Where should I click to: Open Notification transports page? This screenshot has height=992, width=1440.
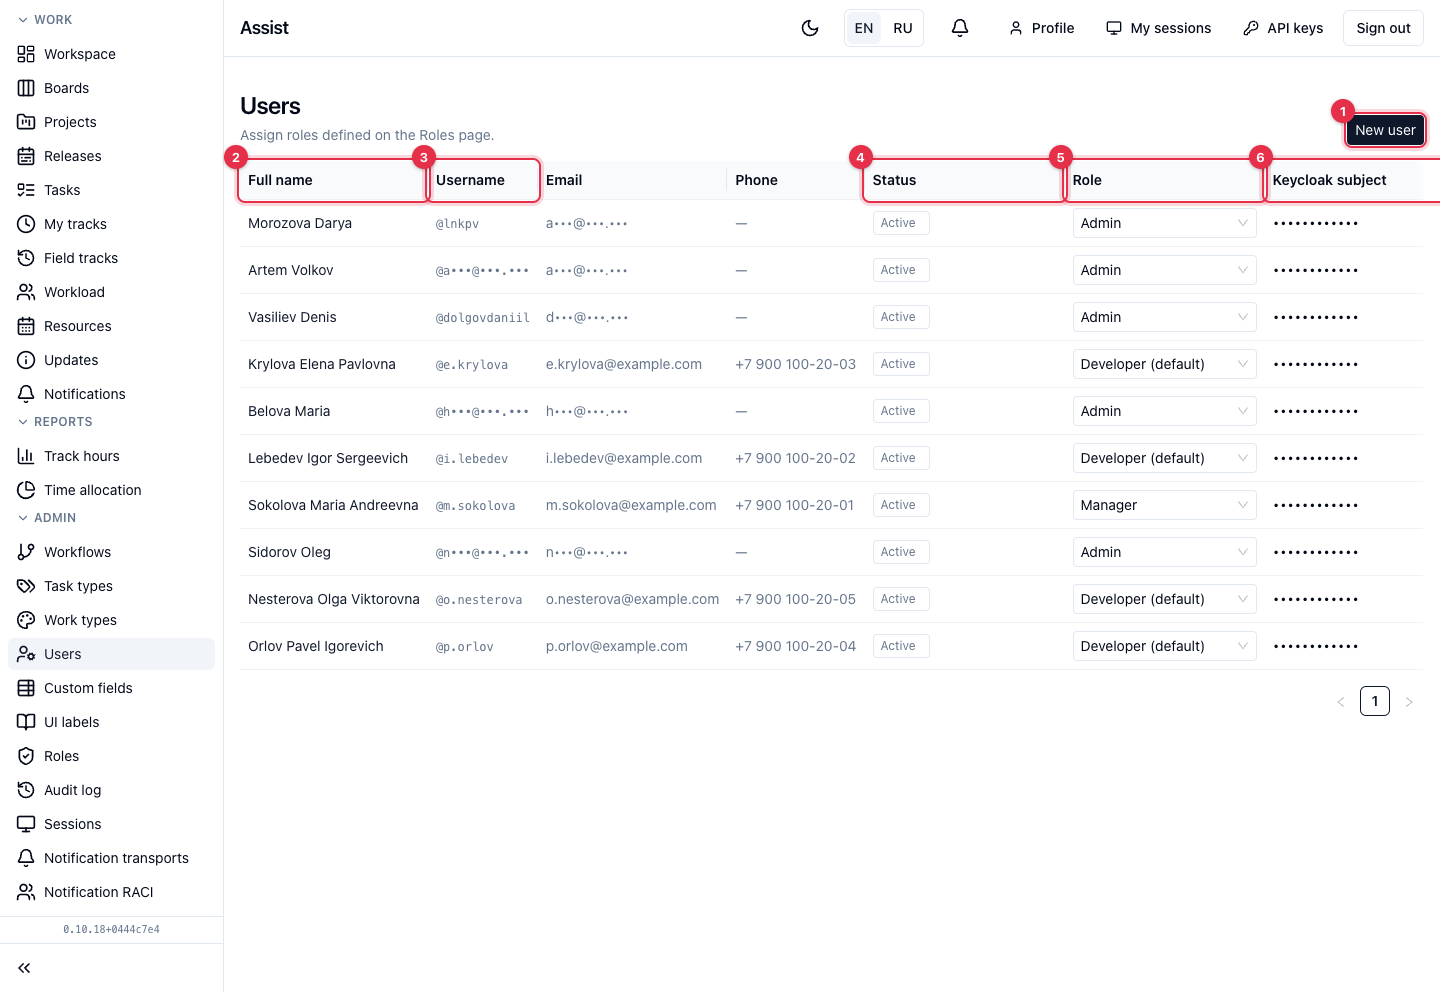111,858
